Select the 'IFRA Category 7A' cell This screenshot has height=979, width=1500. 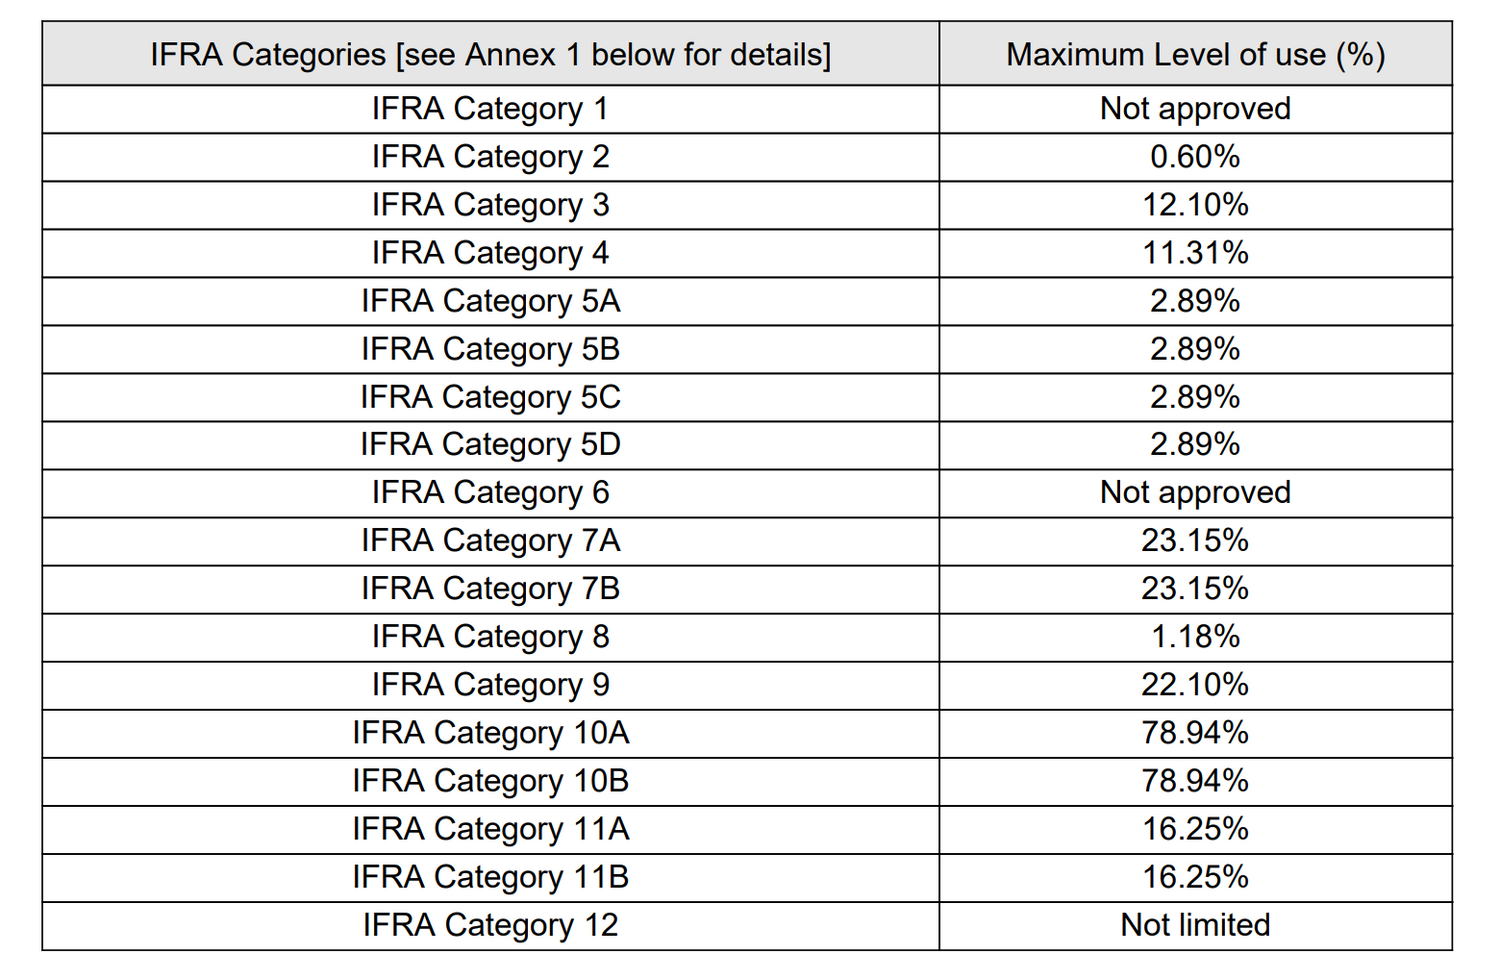(490, 539)
